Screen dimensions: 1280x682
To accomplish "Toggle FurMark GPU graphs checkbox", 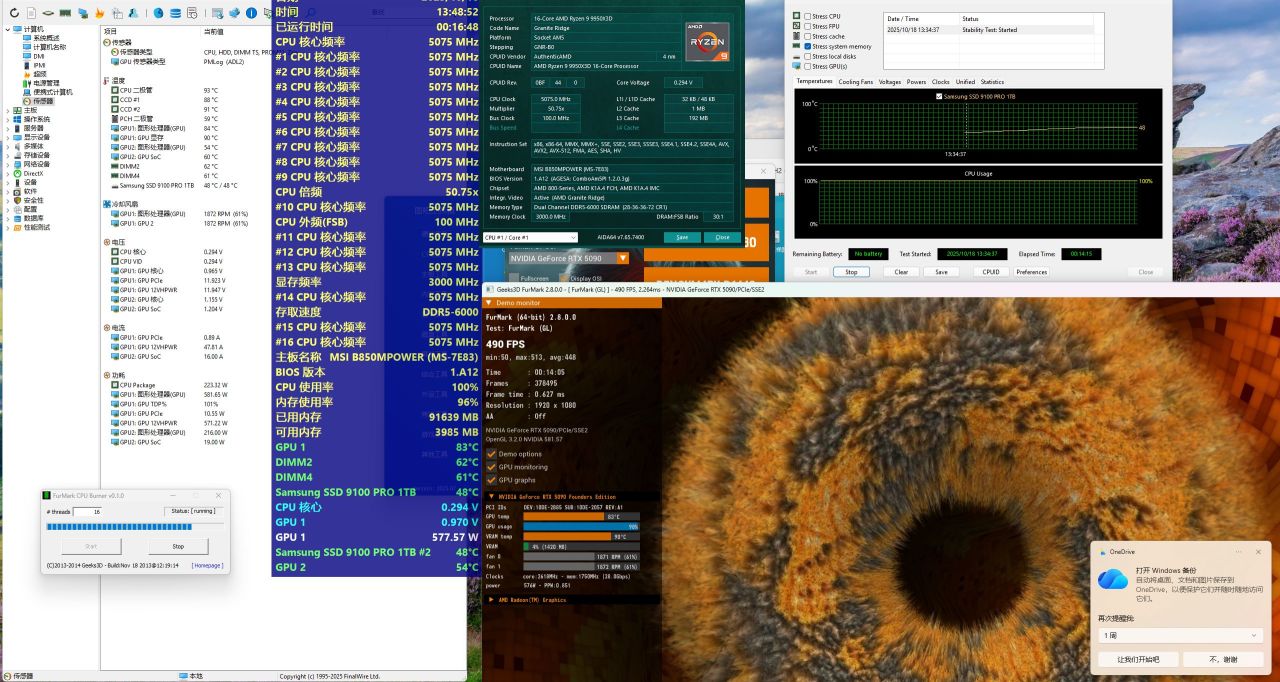I will coord(491,480).
